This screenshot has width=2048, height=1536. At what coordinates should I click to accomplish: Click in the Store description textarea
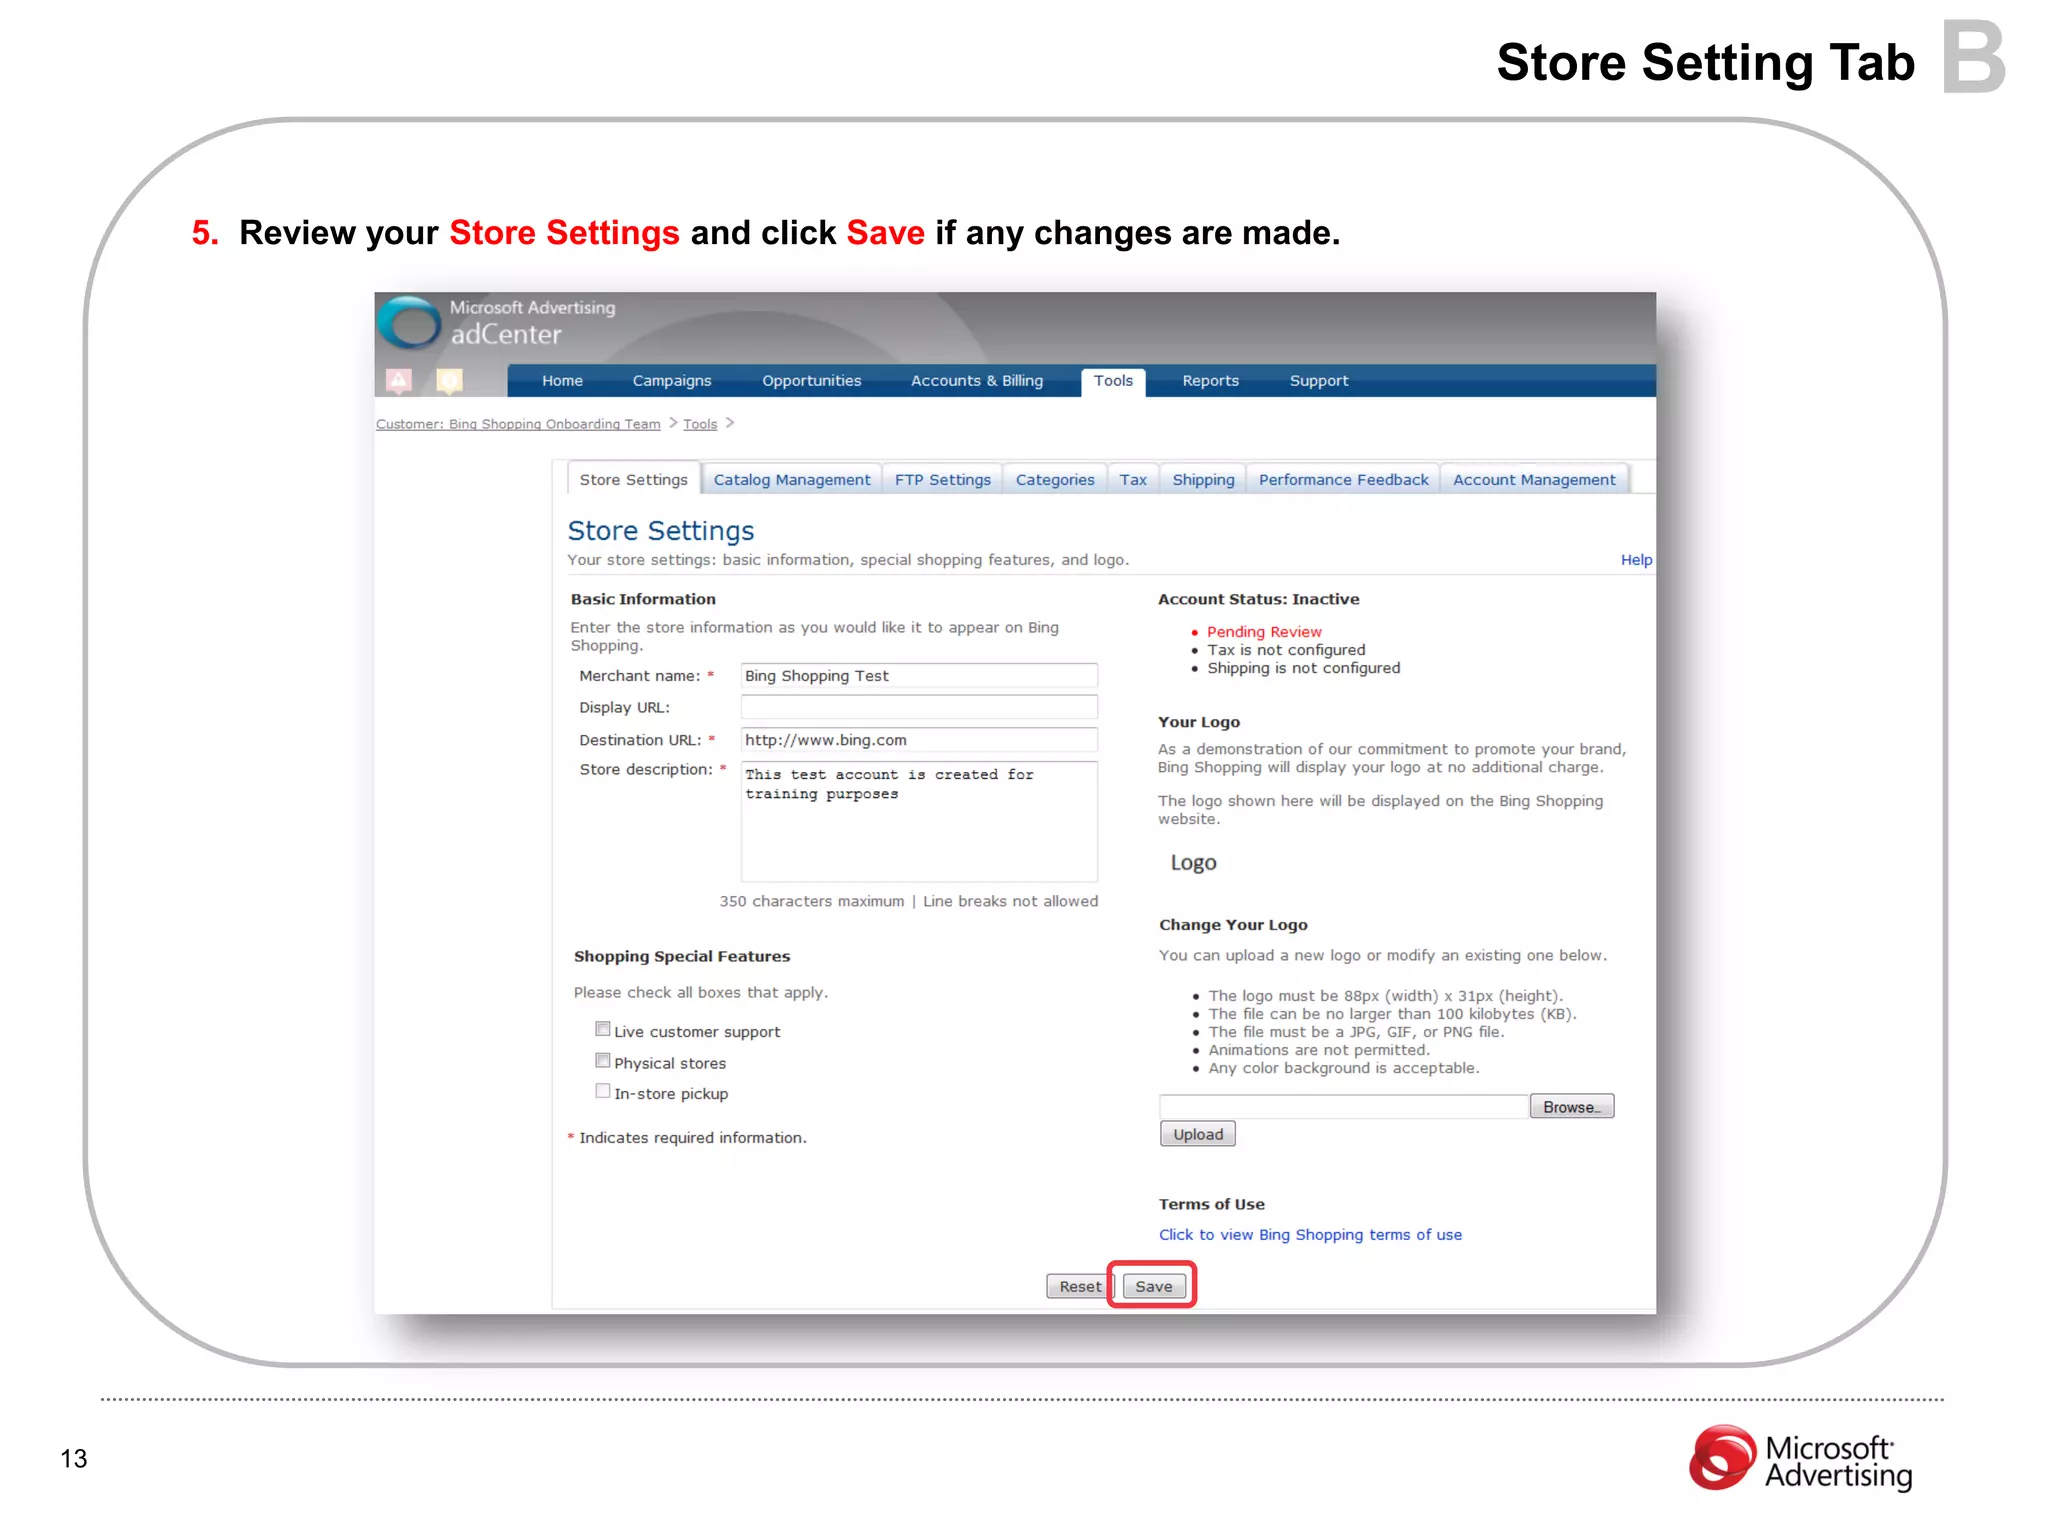click(x=919, y=821)
